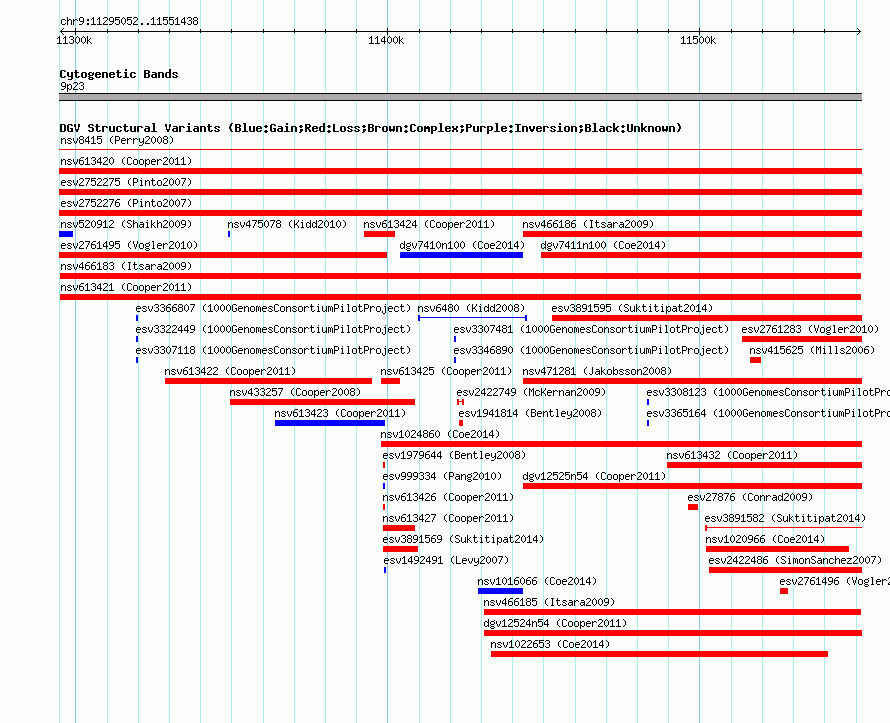Click esv2761495 (Vogler2010) label
The height and width of the screenshot is (723, 890).
[x=129, y=245]
